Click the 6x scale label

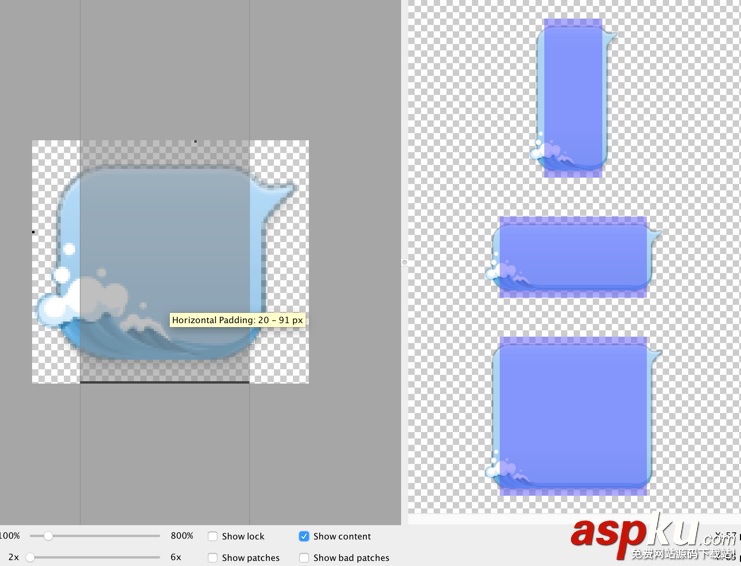click(176, 557)
